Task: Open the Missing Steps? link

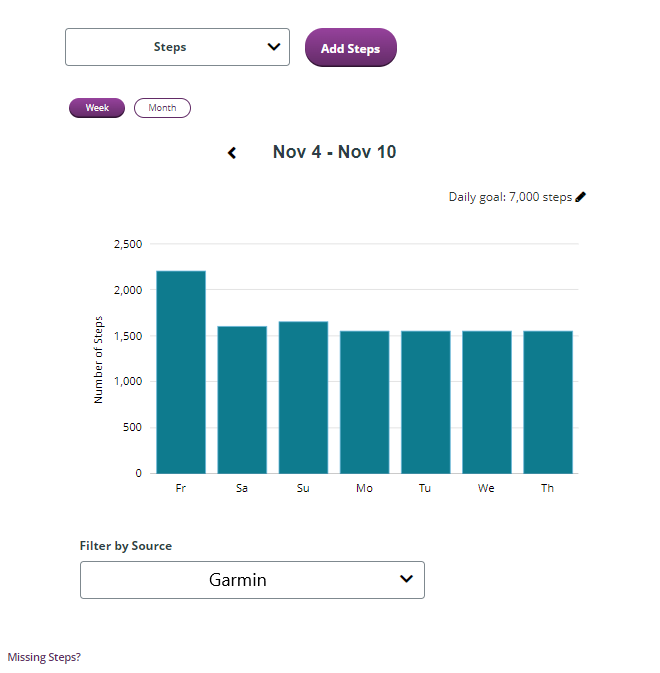Action: pos(44,658)
